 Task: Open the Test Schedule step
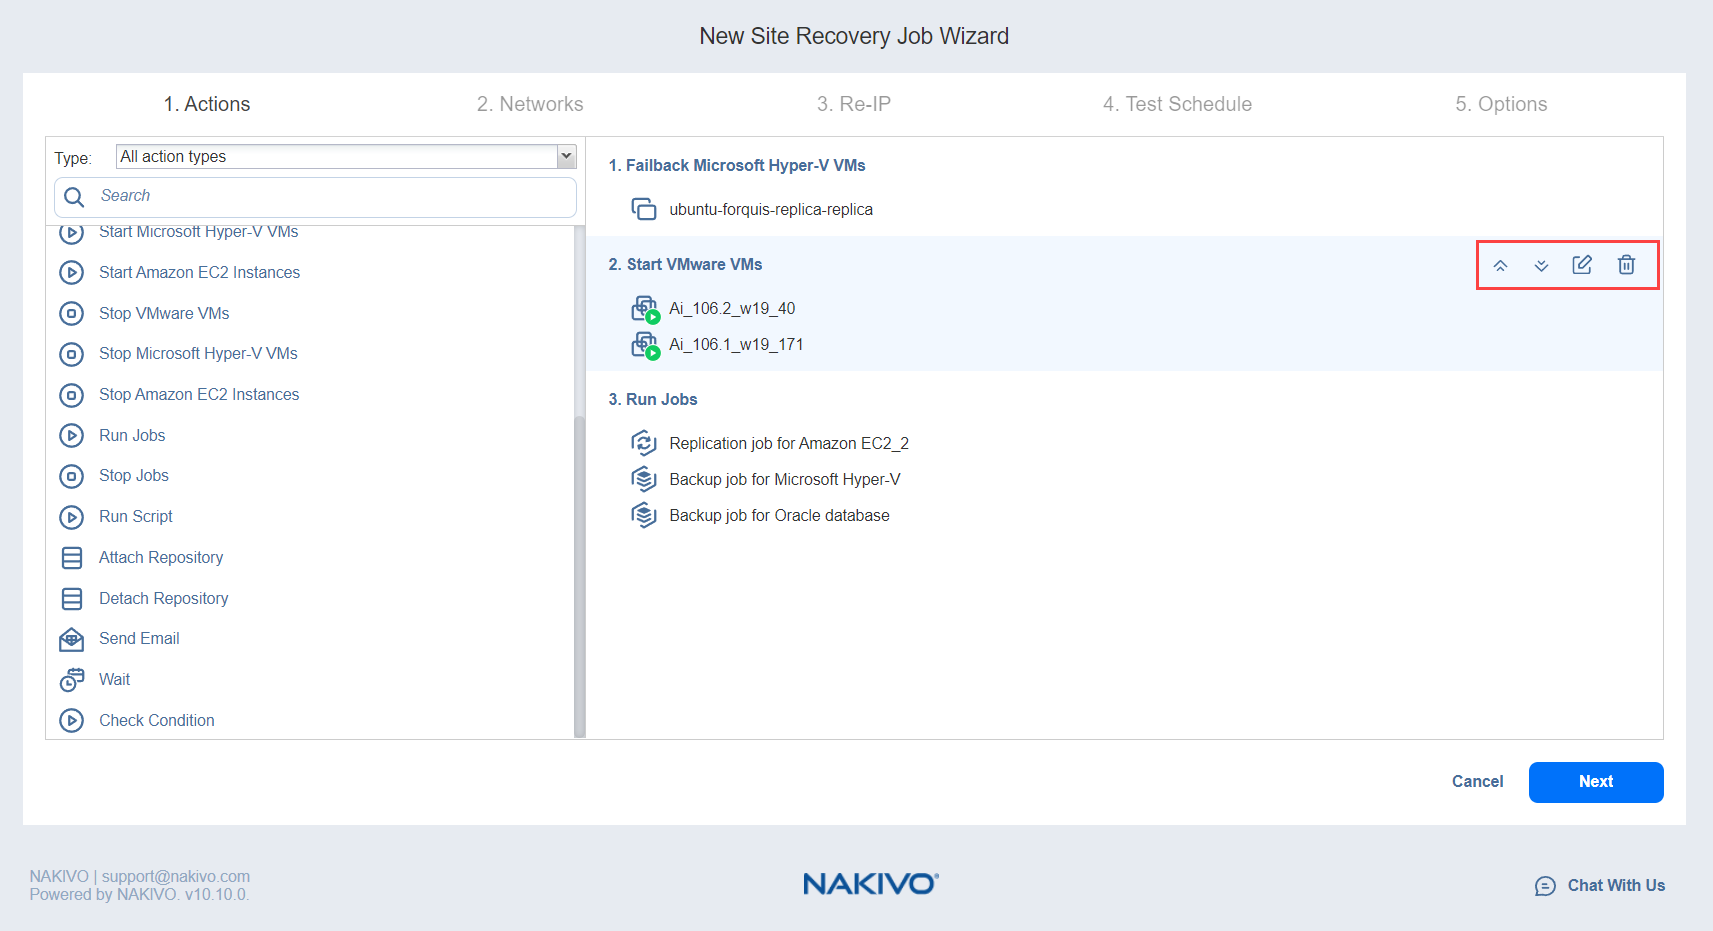1176,104
